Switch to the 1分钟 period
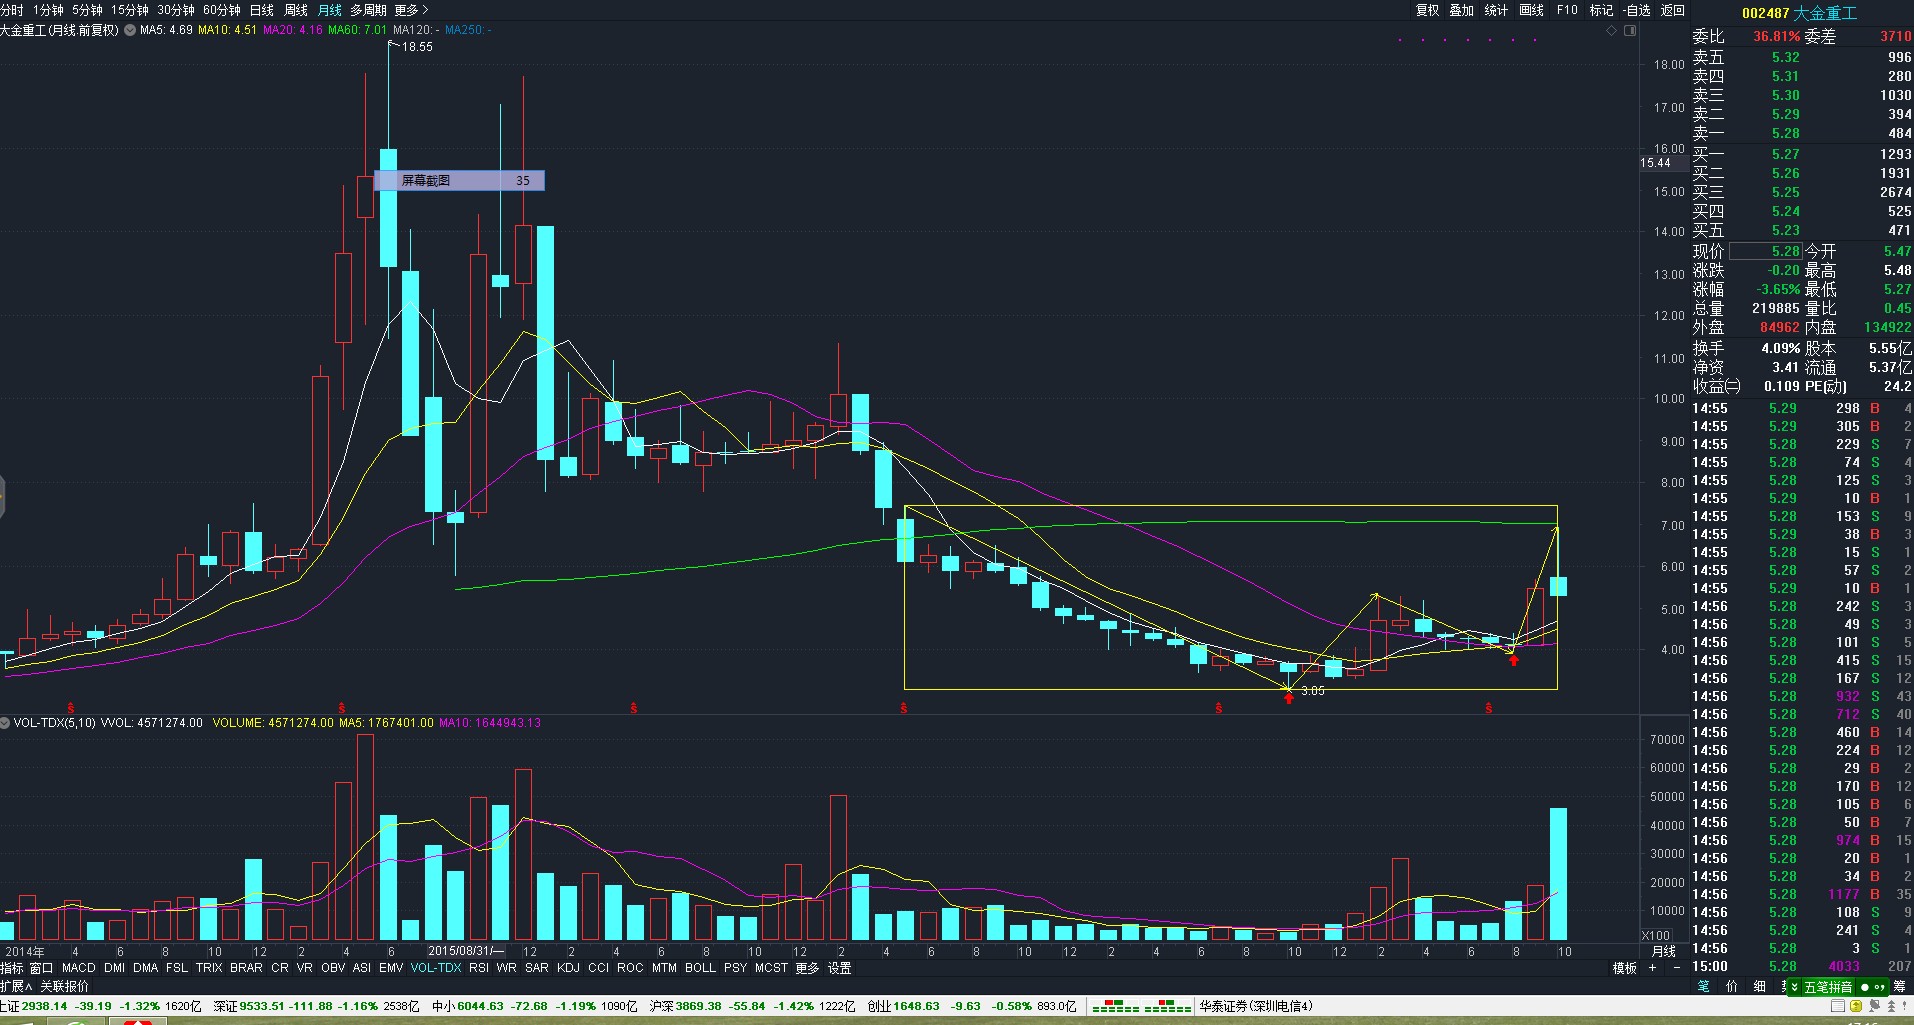1914x1025 pixels. [48, 10]
